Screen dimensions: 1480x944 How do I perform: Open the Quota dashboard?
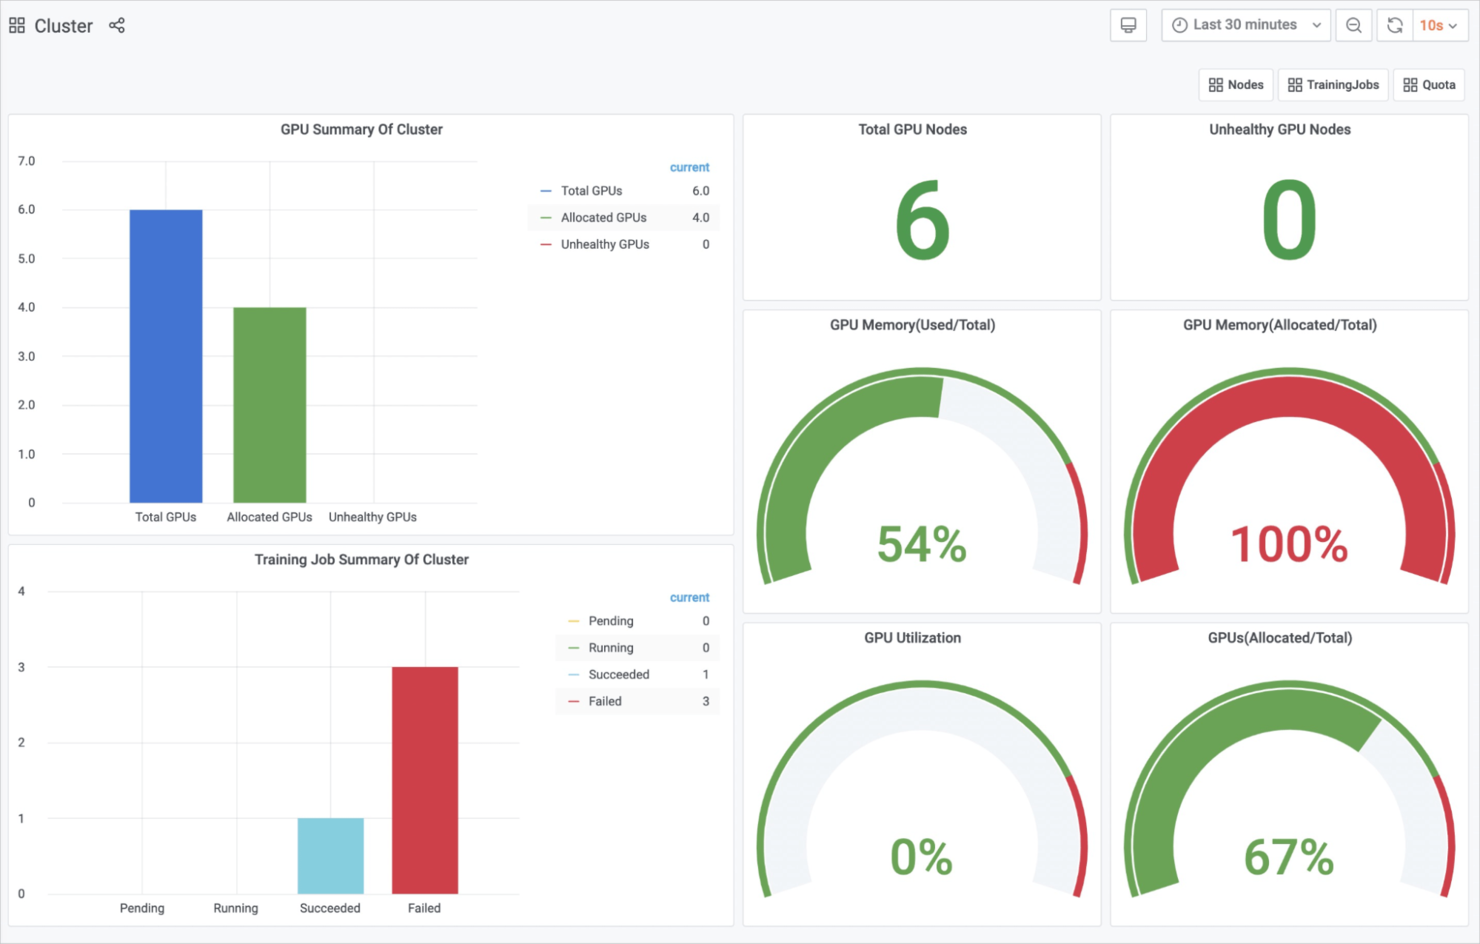[x=1429, y=85]
